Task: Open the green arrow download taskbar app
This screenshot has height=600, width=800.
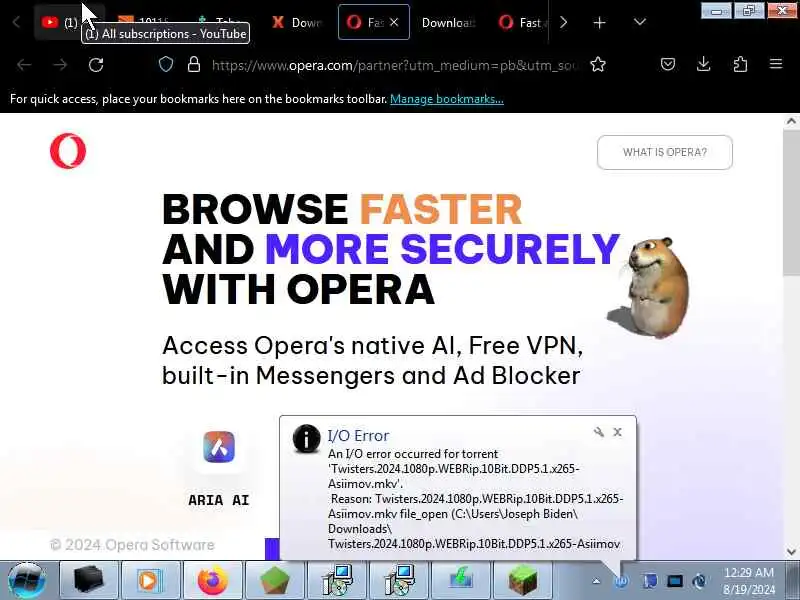Action: point(461,581)
